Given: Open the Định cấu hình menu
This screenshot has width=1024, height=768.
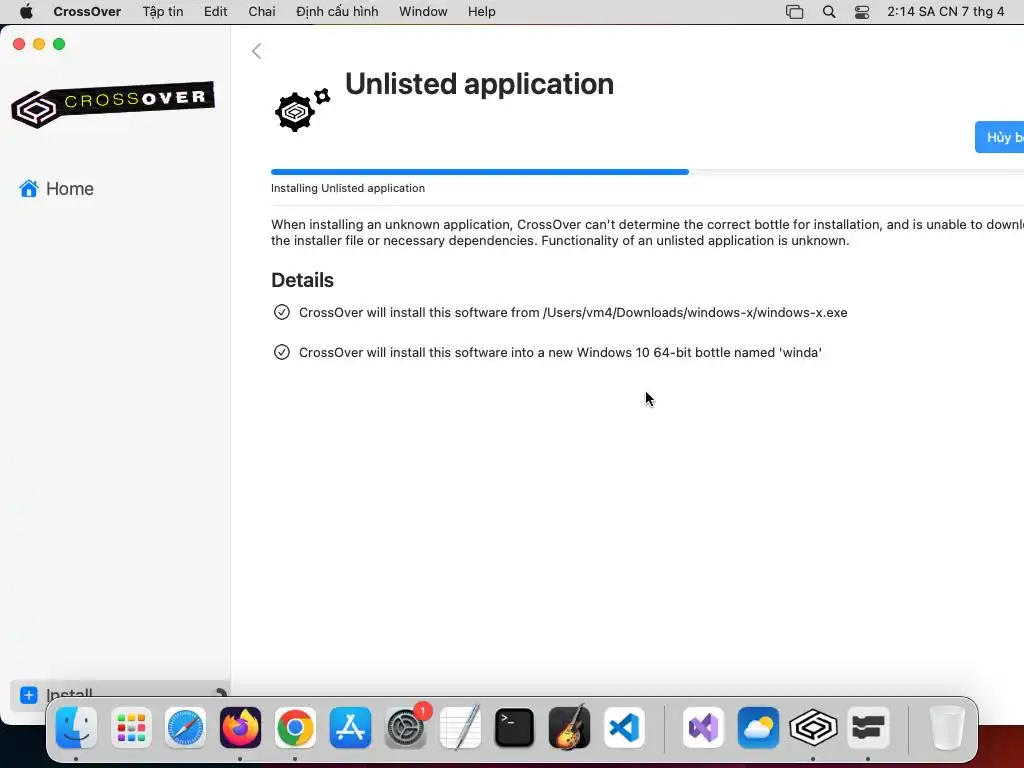Looking at the screenshot, I should click(x=337, y=12).
